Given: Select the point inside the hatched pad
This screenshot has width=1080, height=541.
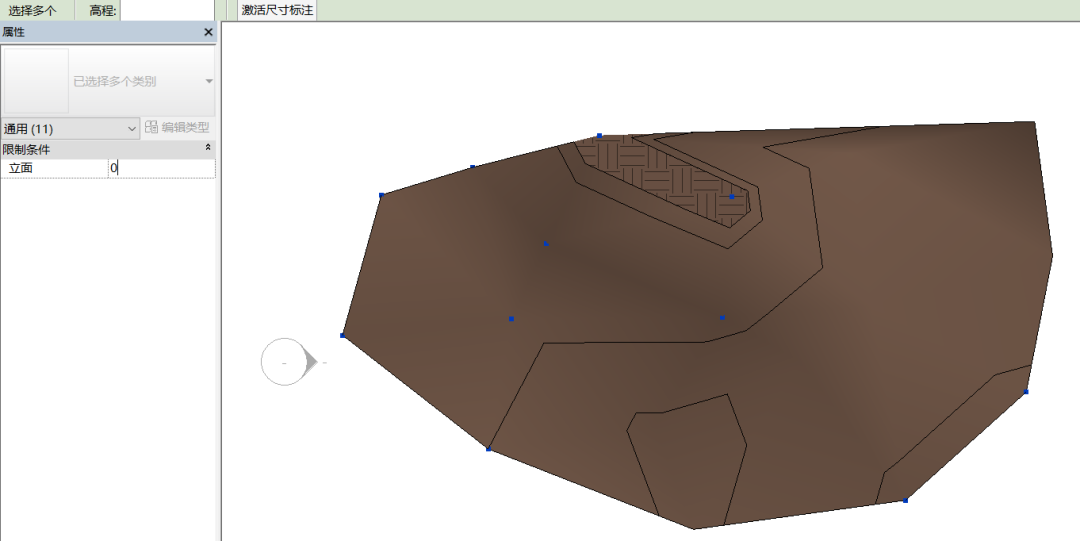Looking at the screenshot, I should click(x=731, y=196).
